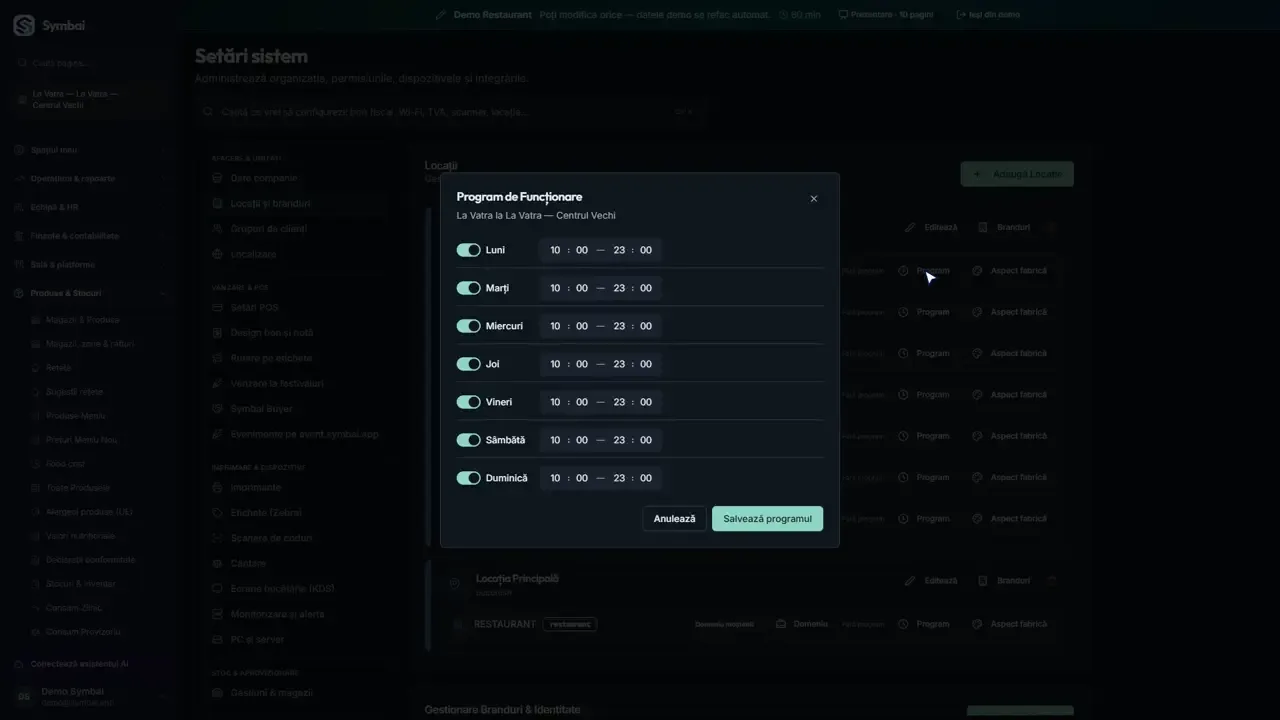Click the Rețete sidebar icon
Viewport: 1280px width, 720px height.
pyautogui.click(x=37, y=368)
